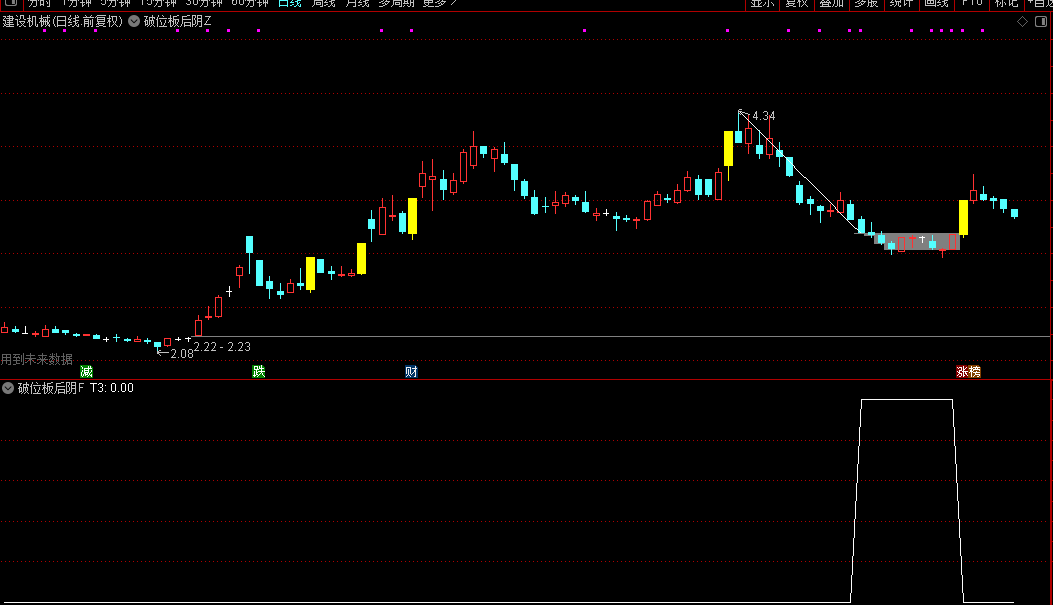1053x605 pixels.
Task: Open the indicator menu beside 破位板后阴F
Action: [8, 388]
